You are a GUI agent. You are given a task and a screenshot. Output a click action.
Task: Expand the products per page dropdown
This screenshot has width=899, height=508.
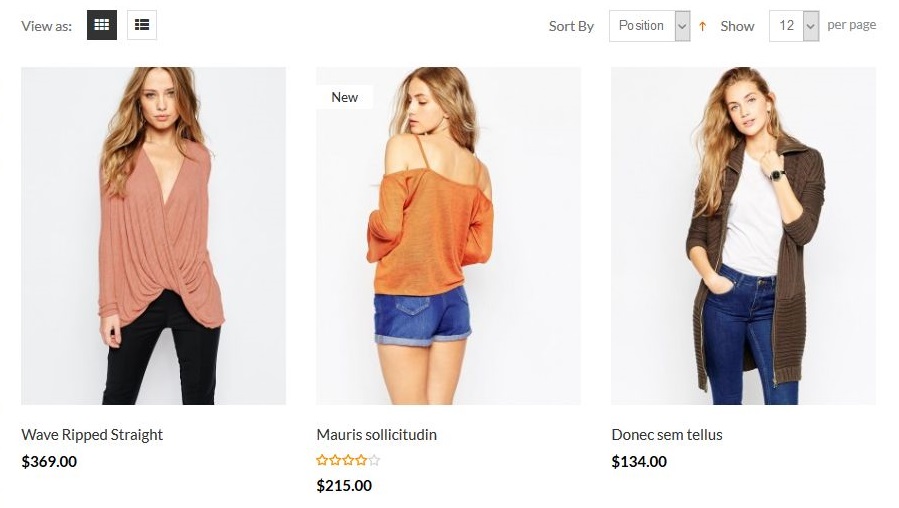(794, 26)
